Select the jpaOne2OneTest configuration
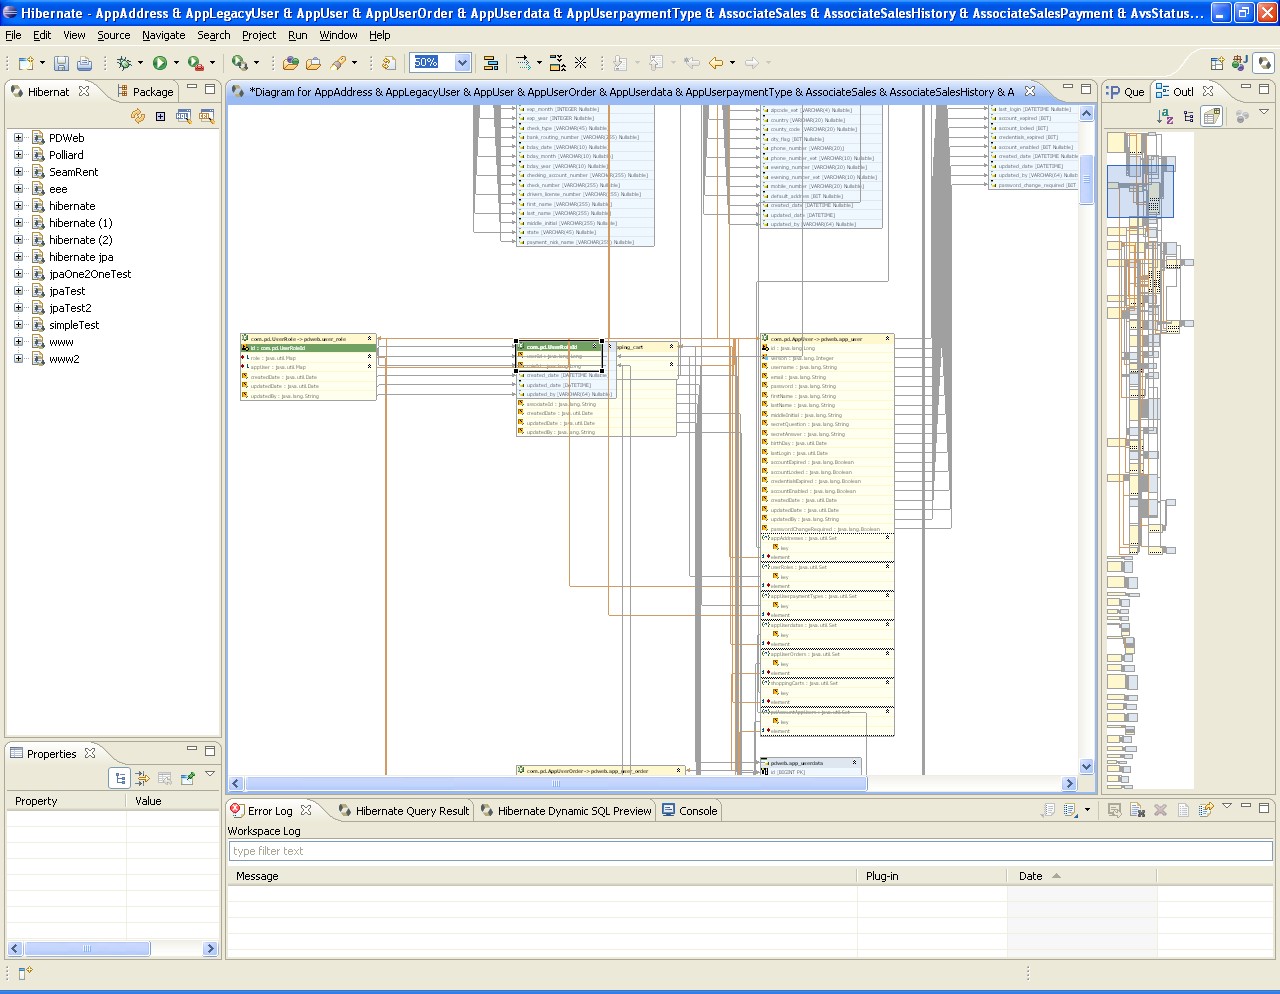Screen dimensions: 1280x994 pos(89,274)
